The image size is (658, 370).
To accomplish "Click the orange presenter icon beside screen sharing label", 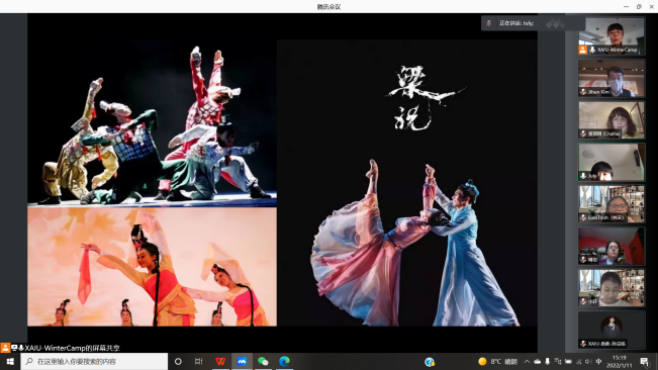I will [5, 348].
